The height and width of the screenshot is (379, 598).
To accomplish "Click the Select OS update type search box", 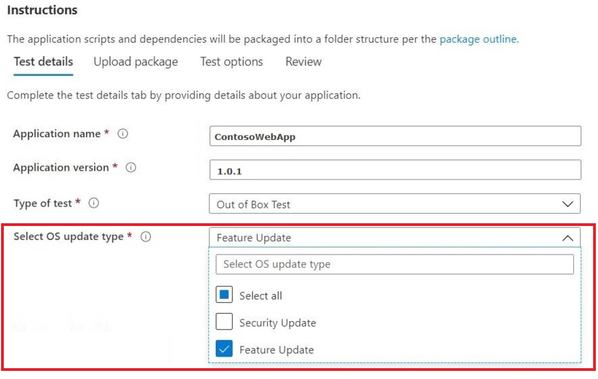I will click(395, 264).
